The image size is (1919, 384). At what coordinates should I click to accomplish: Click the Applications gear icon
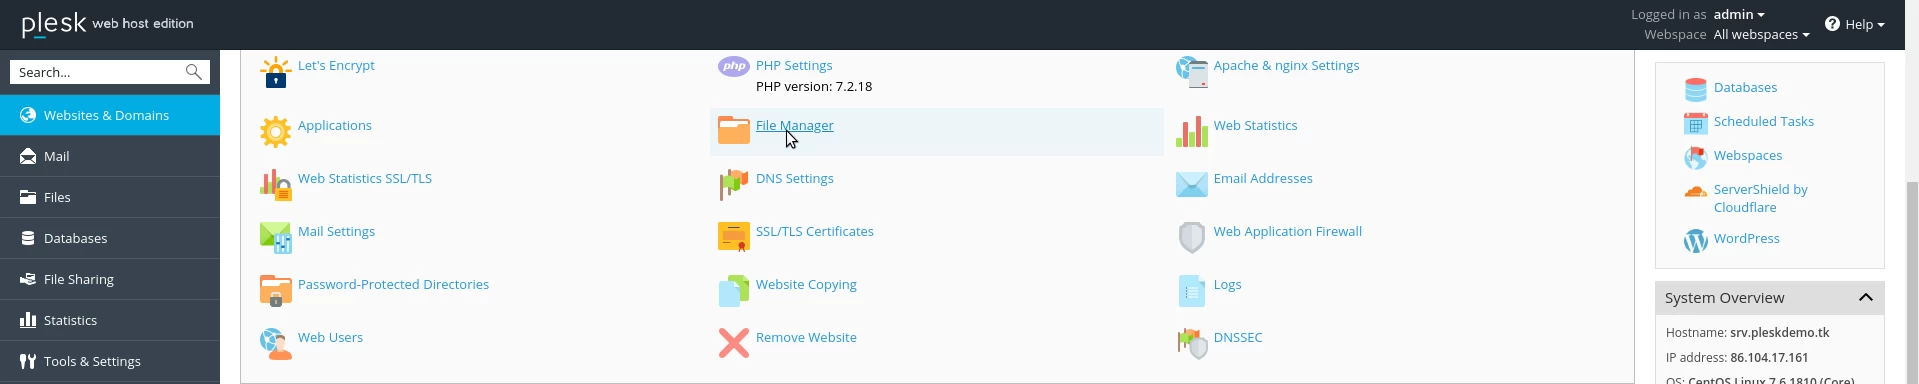coord(275,132)
